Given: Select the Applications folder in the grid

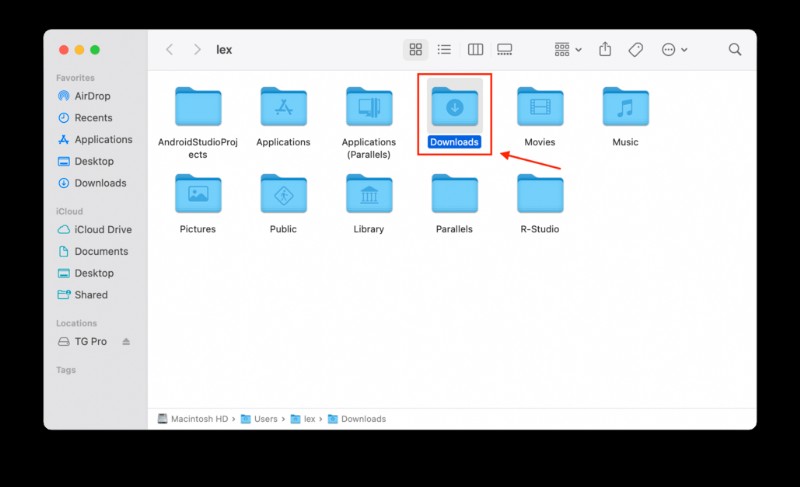Looking at the screenshot, I should [x=284, y=107].
